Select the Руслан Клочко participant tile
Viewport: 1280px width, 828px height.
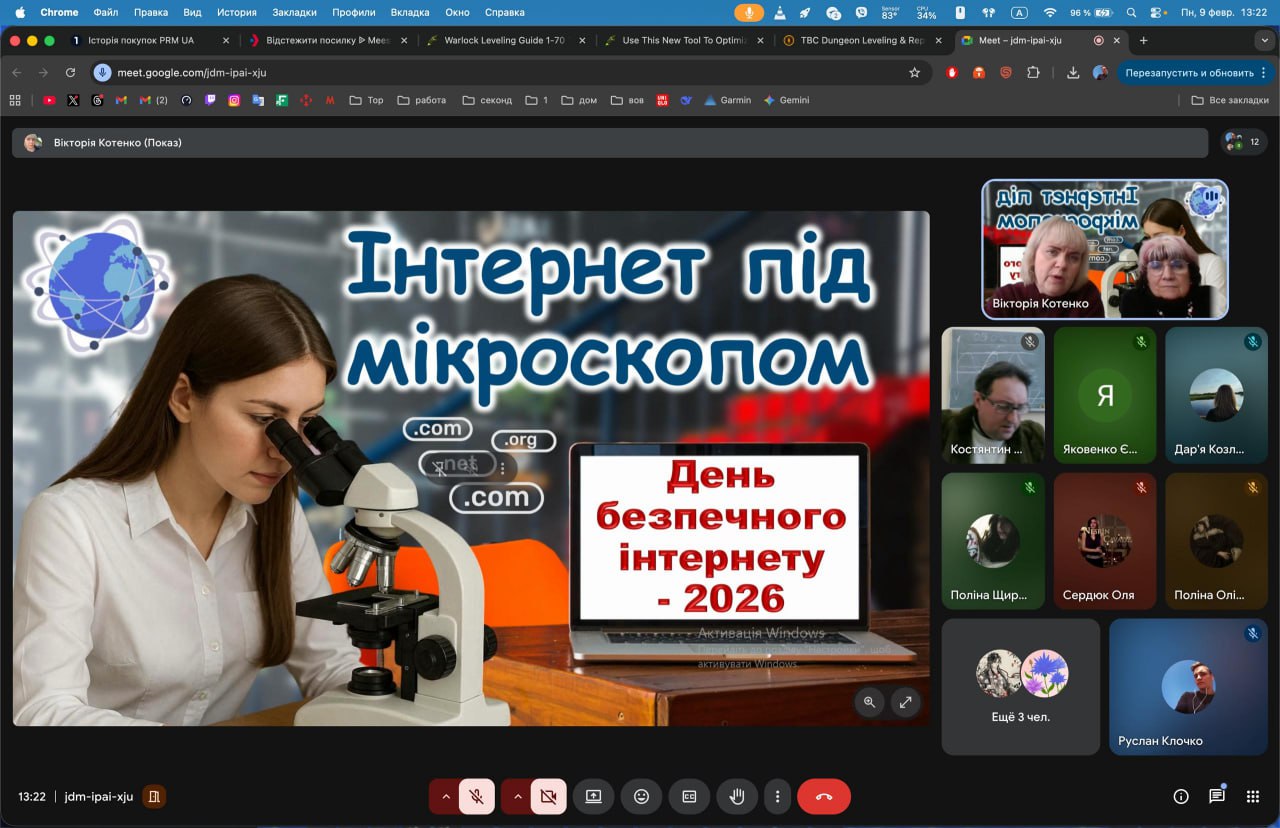coord(1188,687)
